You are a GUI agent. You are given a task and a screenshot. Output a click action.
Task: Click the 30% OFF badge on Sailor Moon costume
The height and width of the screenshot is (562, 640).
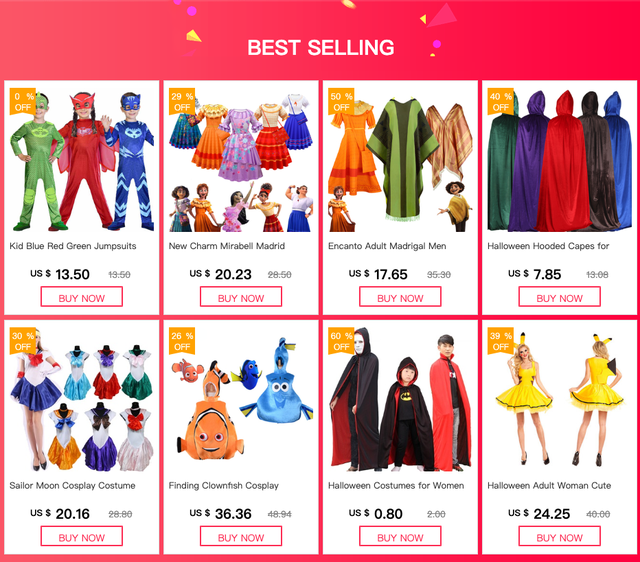point(23,341)
